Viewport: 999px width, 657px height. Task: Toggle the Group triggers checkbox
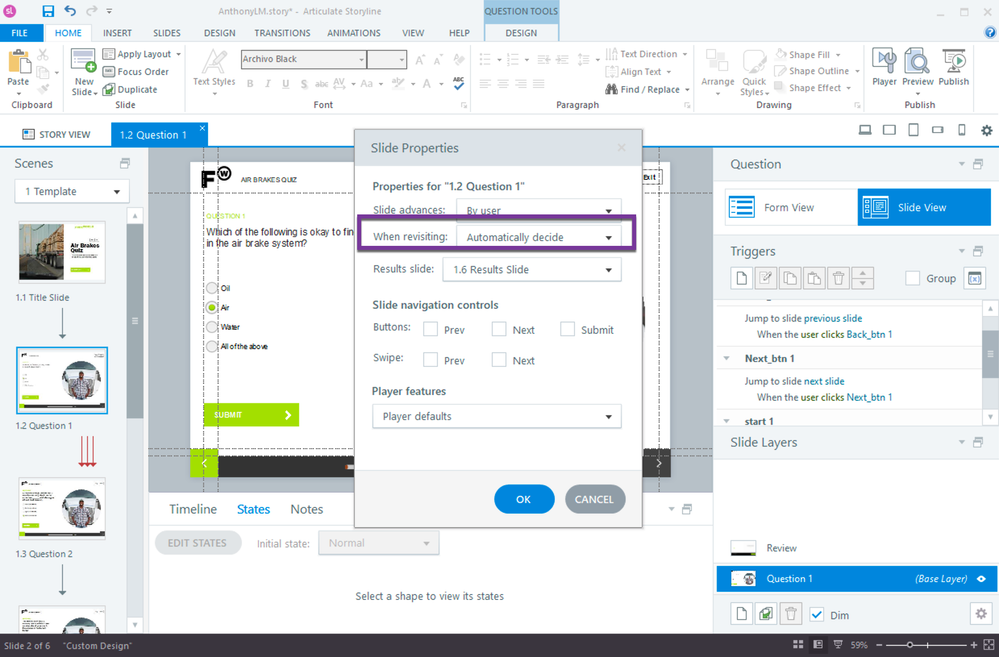point(912,278)
